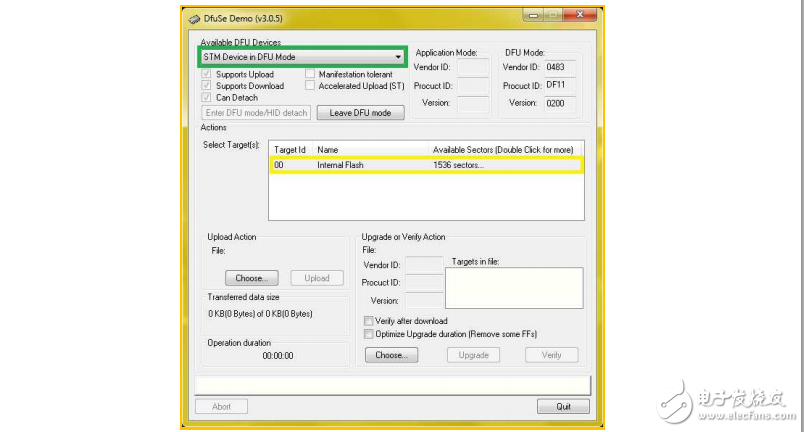Toggle the Supports Upload checkbox

pos(207,74)
